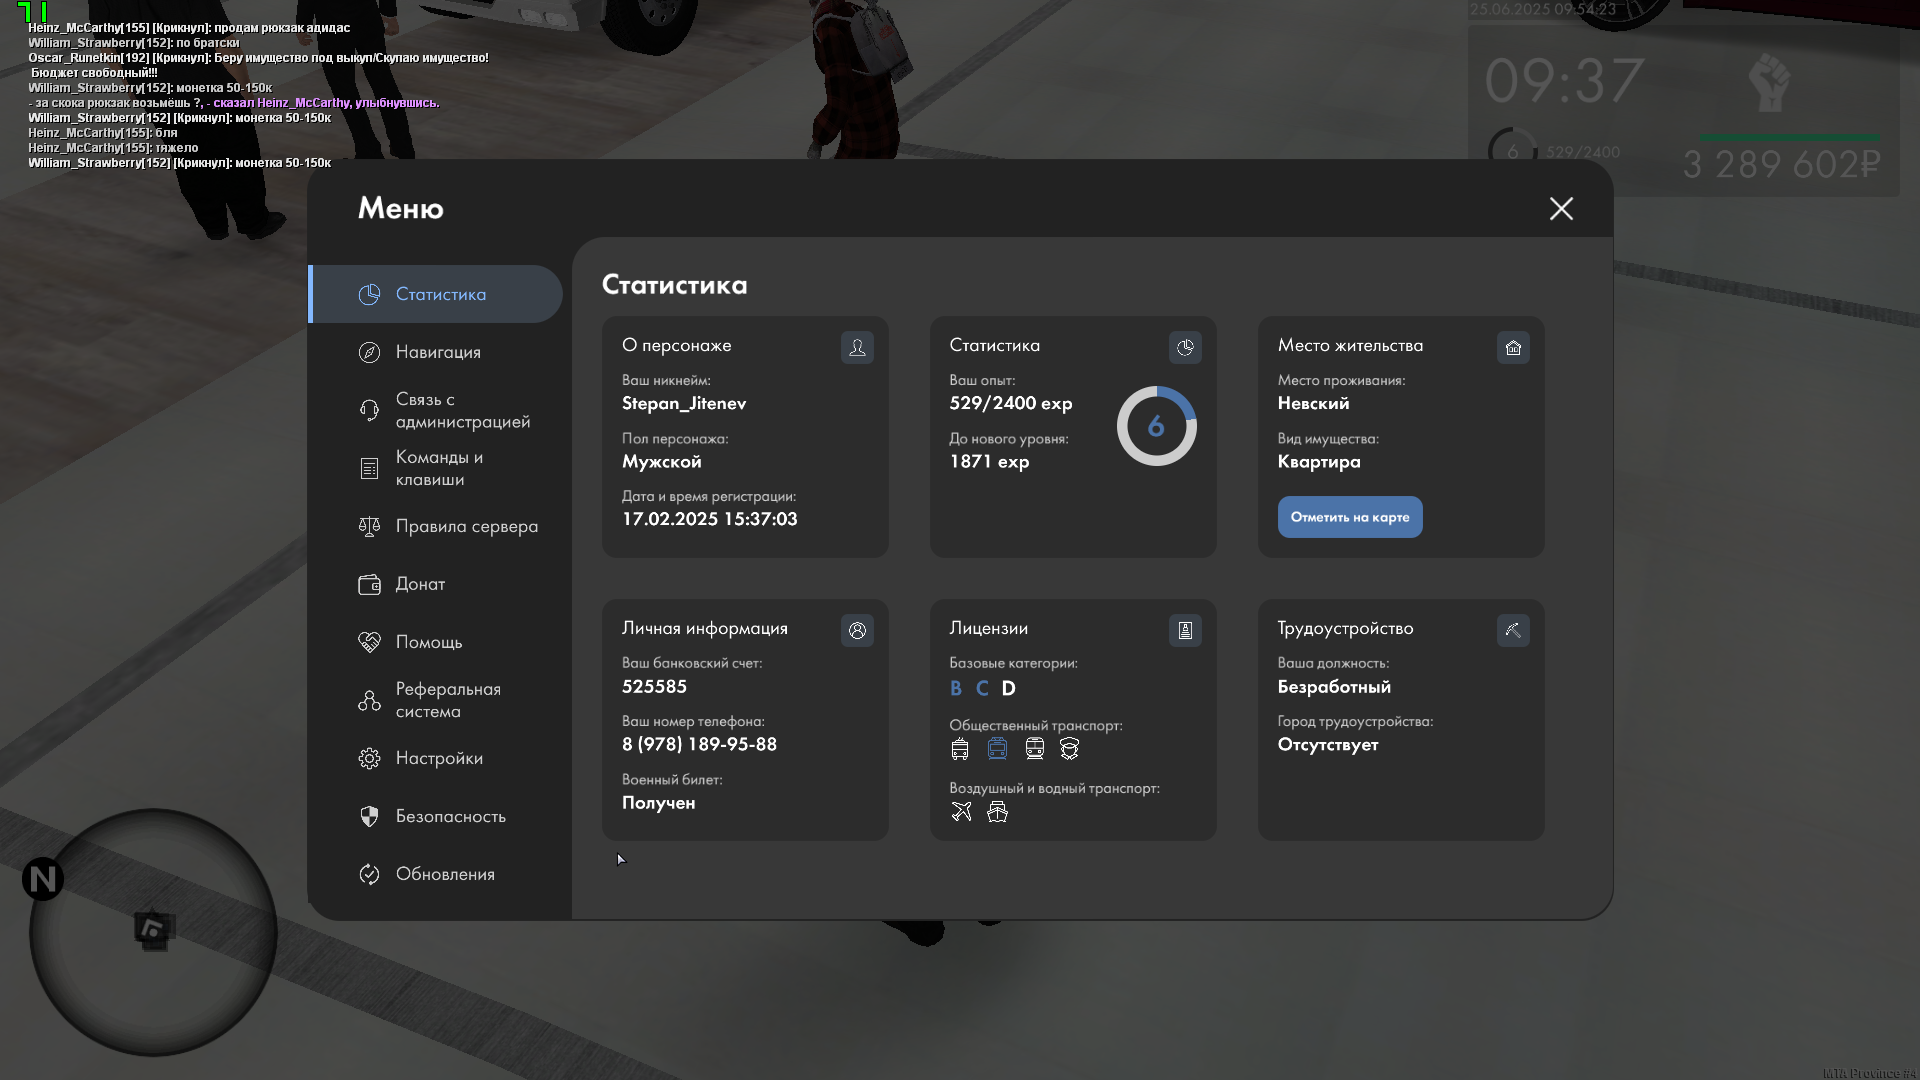The image size is (1920, 1080).
Task: Click property type Квартира
Action: 1319,461
